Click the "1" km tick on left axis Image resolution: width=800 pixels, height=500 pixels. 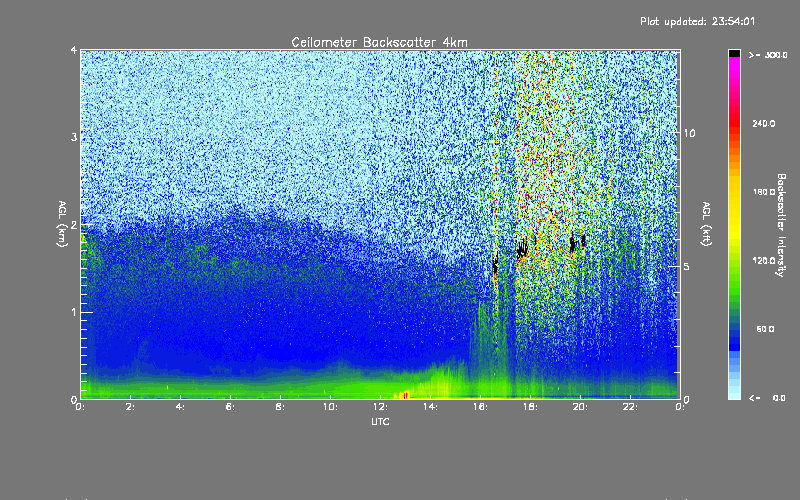74,312
